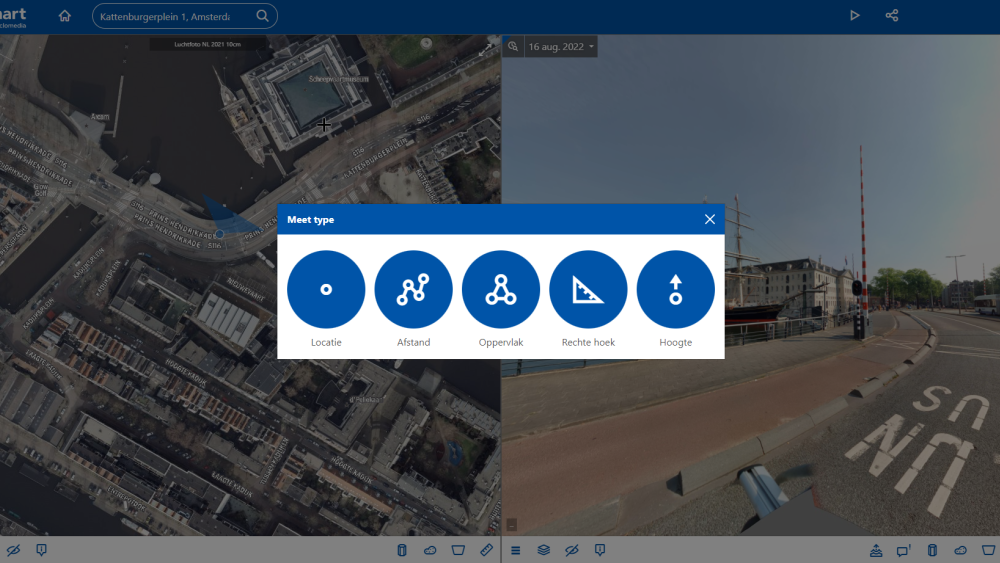This screenshot has height=563, width=1000.
Task: Click the zoom magnifier beside the date
Action: tap(513, 47)
